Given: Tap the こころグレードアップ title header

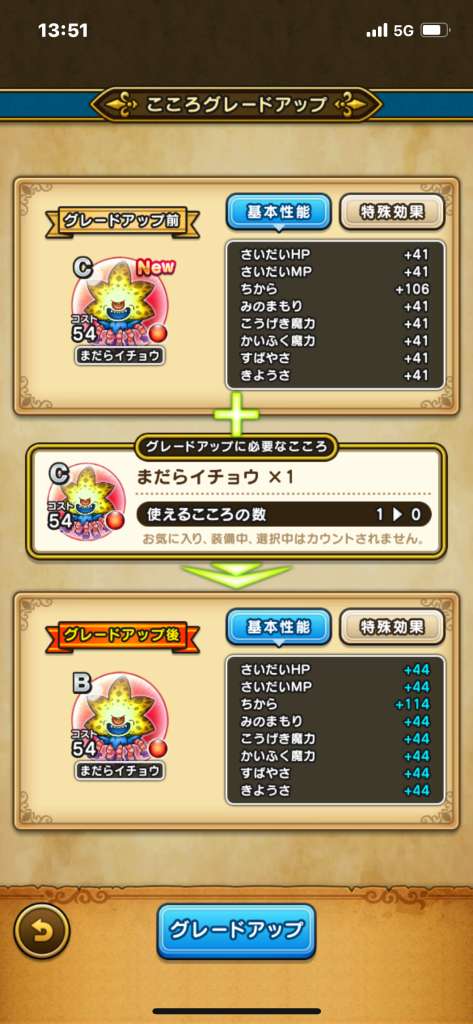Looking at the screenshot, I should [x=236, y=105].
